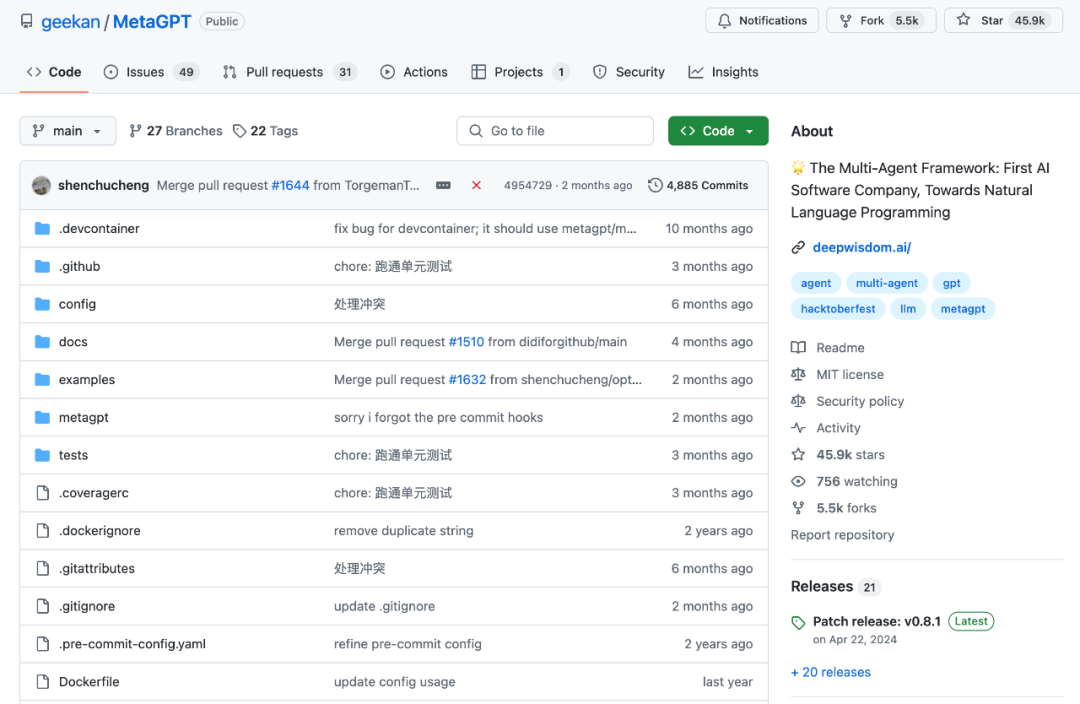Open the MetaGPT repository link

[x=152, y=22]
